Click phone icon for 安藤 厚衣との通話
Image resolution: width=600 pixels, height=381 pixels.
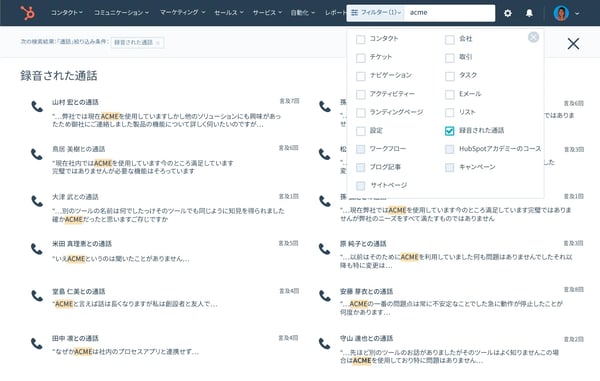324,296
